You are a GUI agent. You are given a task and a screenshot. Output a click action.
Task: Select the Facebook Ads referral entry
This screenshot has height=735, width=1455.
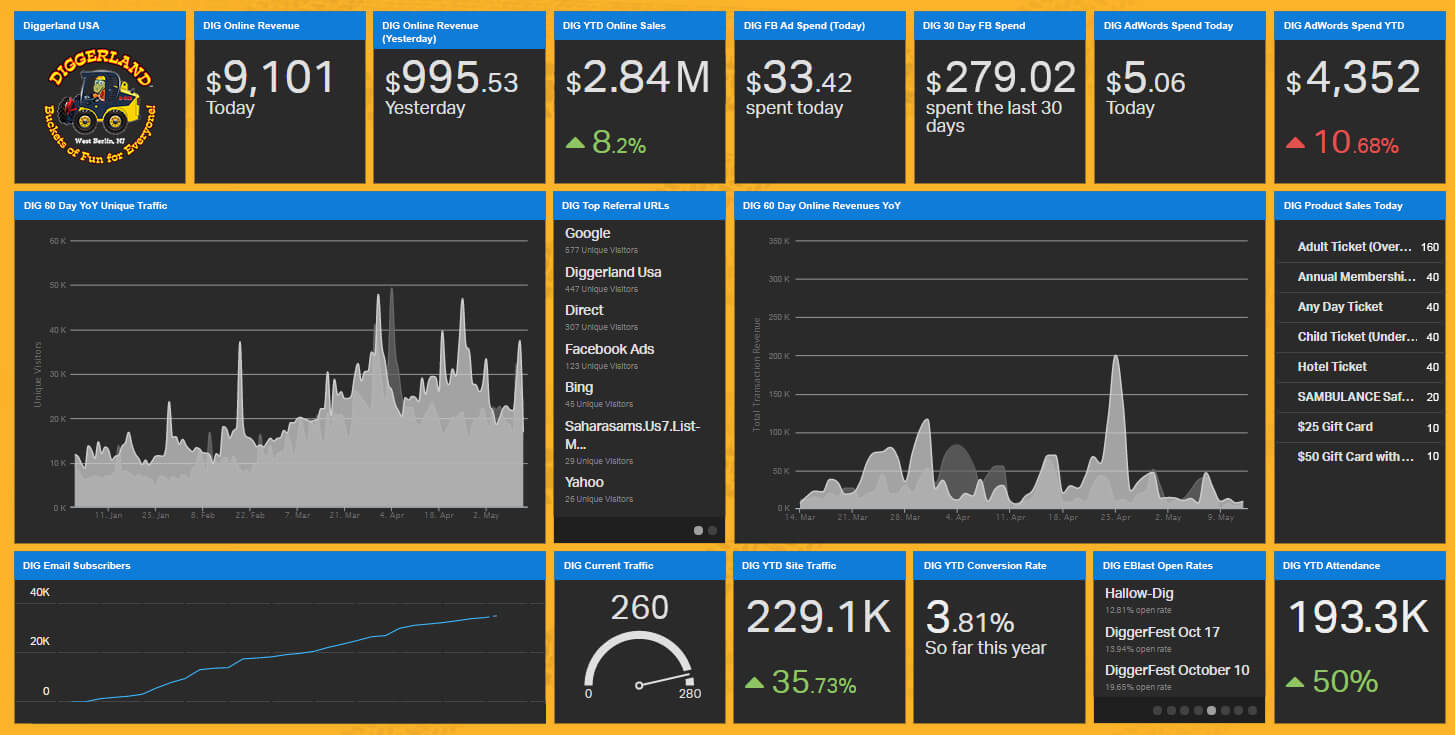point(638,356)
